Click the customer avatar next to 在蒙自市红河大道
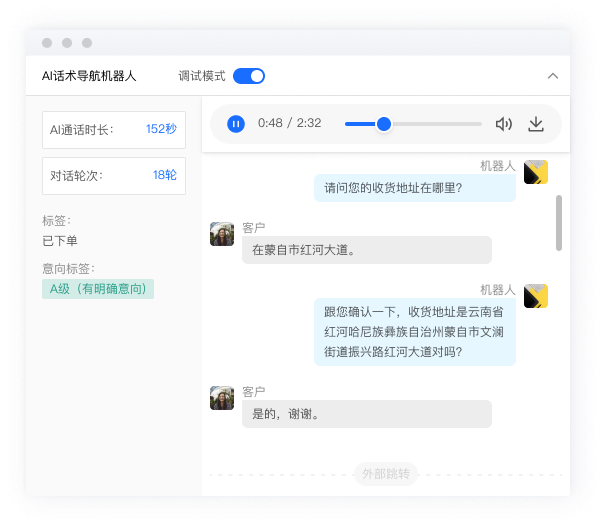This screenshot has width=604, height=526. coord(222,234)
